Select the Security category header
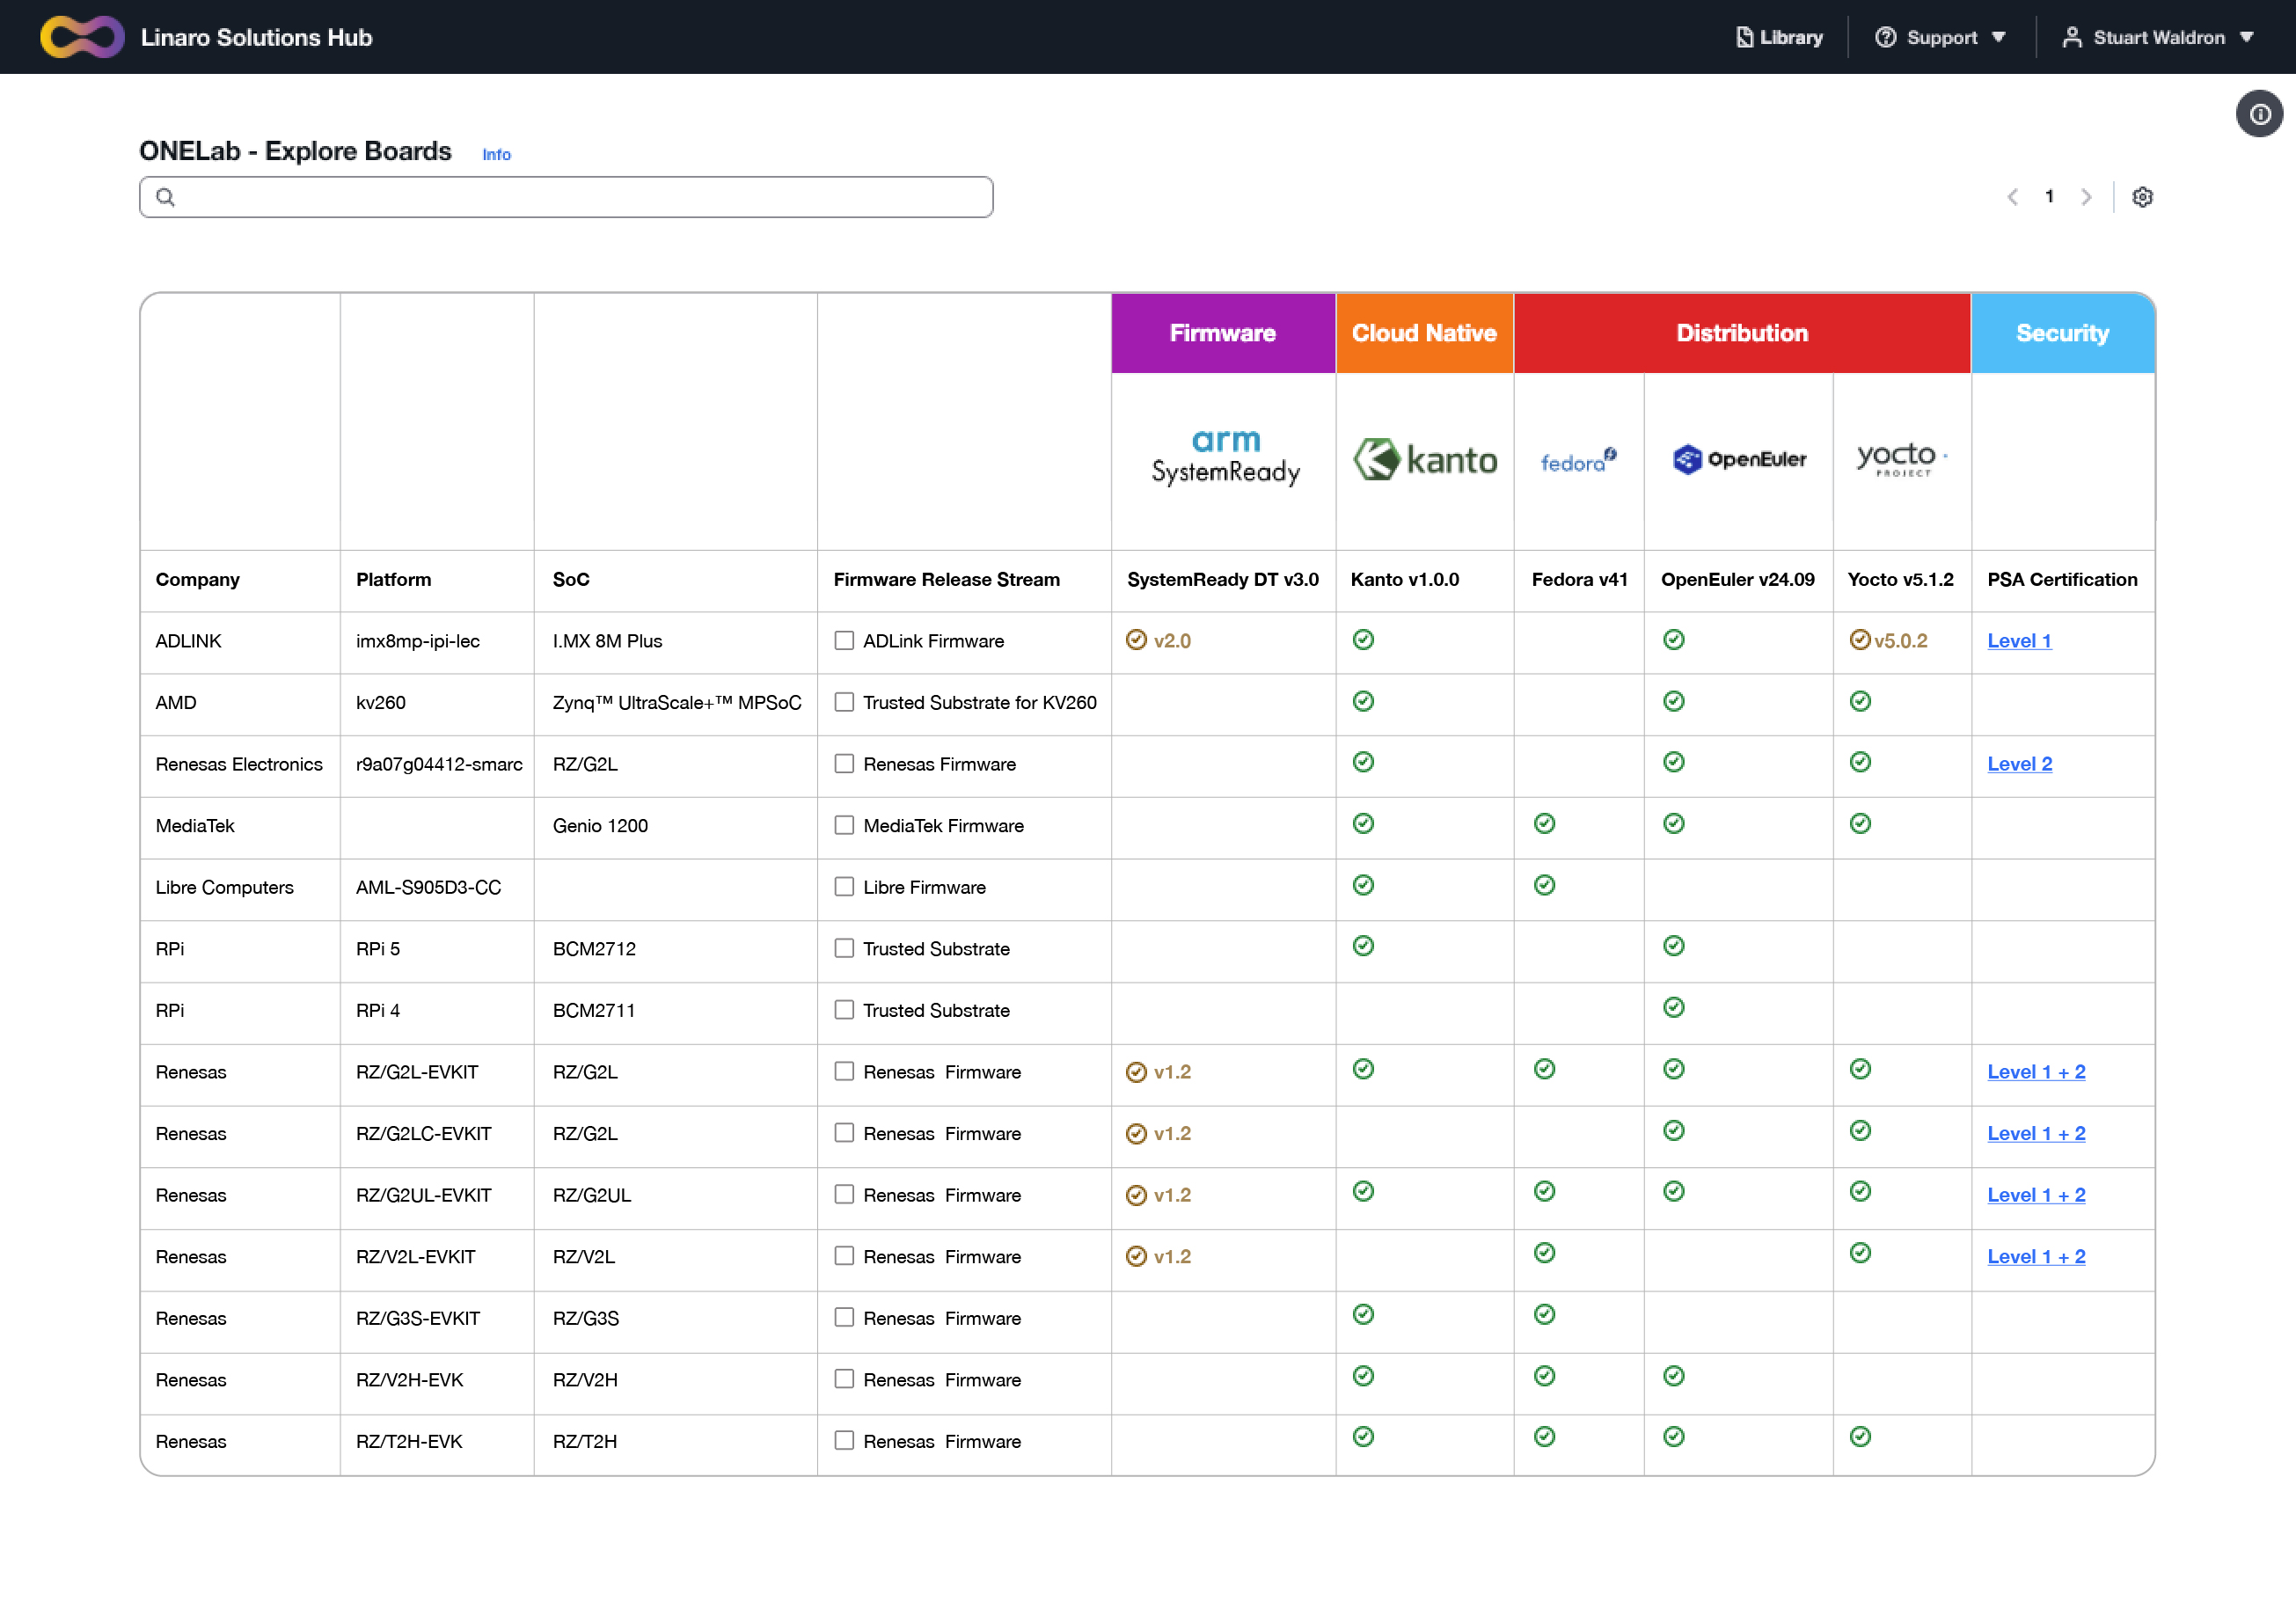2296x1616 pixels. (x=2062, y=333)
